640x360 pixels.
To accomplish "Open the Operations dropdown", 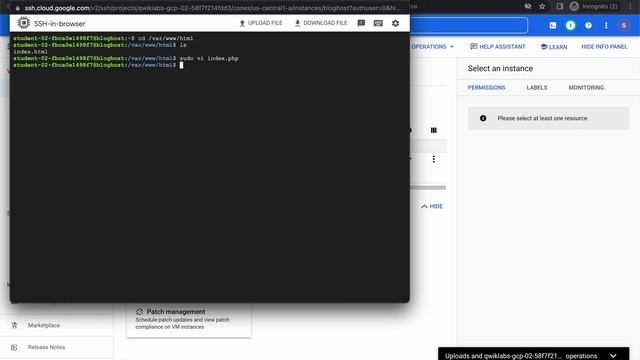I will 432,47.
